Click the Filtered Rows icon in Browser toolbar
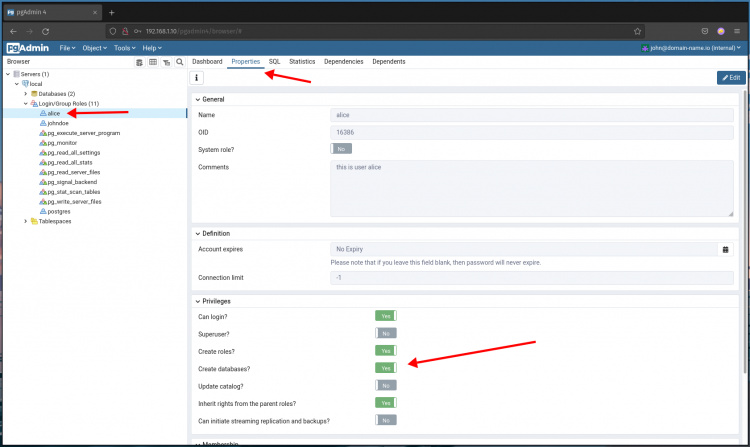Image resolution: width=750 pixels, height=447 pixels. point(166,62)
